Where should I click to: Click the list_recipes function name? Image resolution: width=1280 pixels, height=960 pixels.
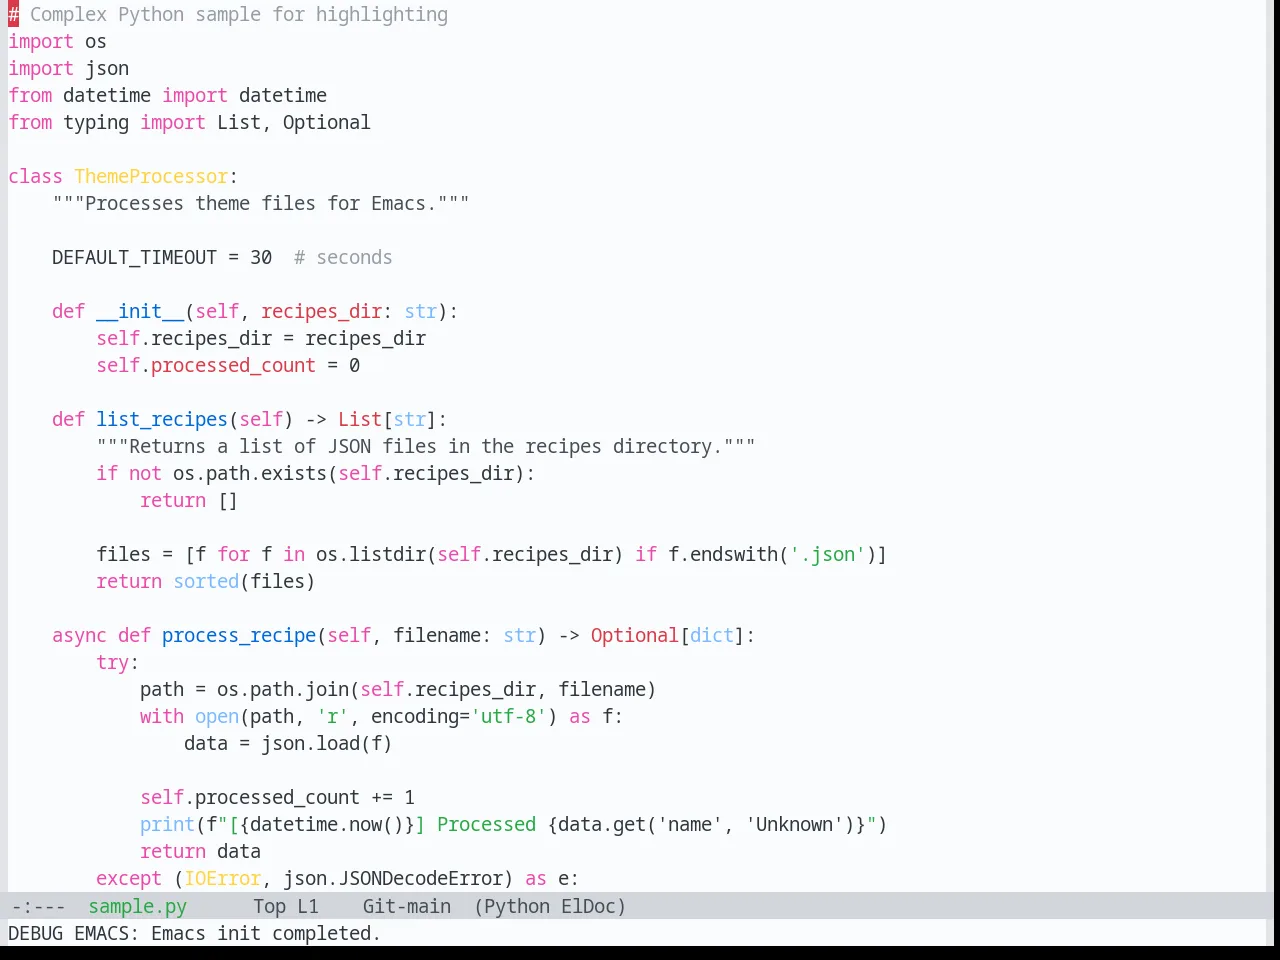[x=162, y=419]
